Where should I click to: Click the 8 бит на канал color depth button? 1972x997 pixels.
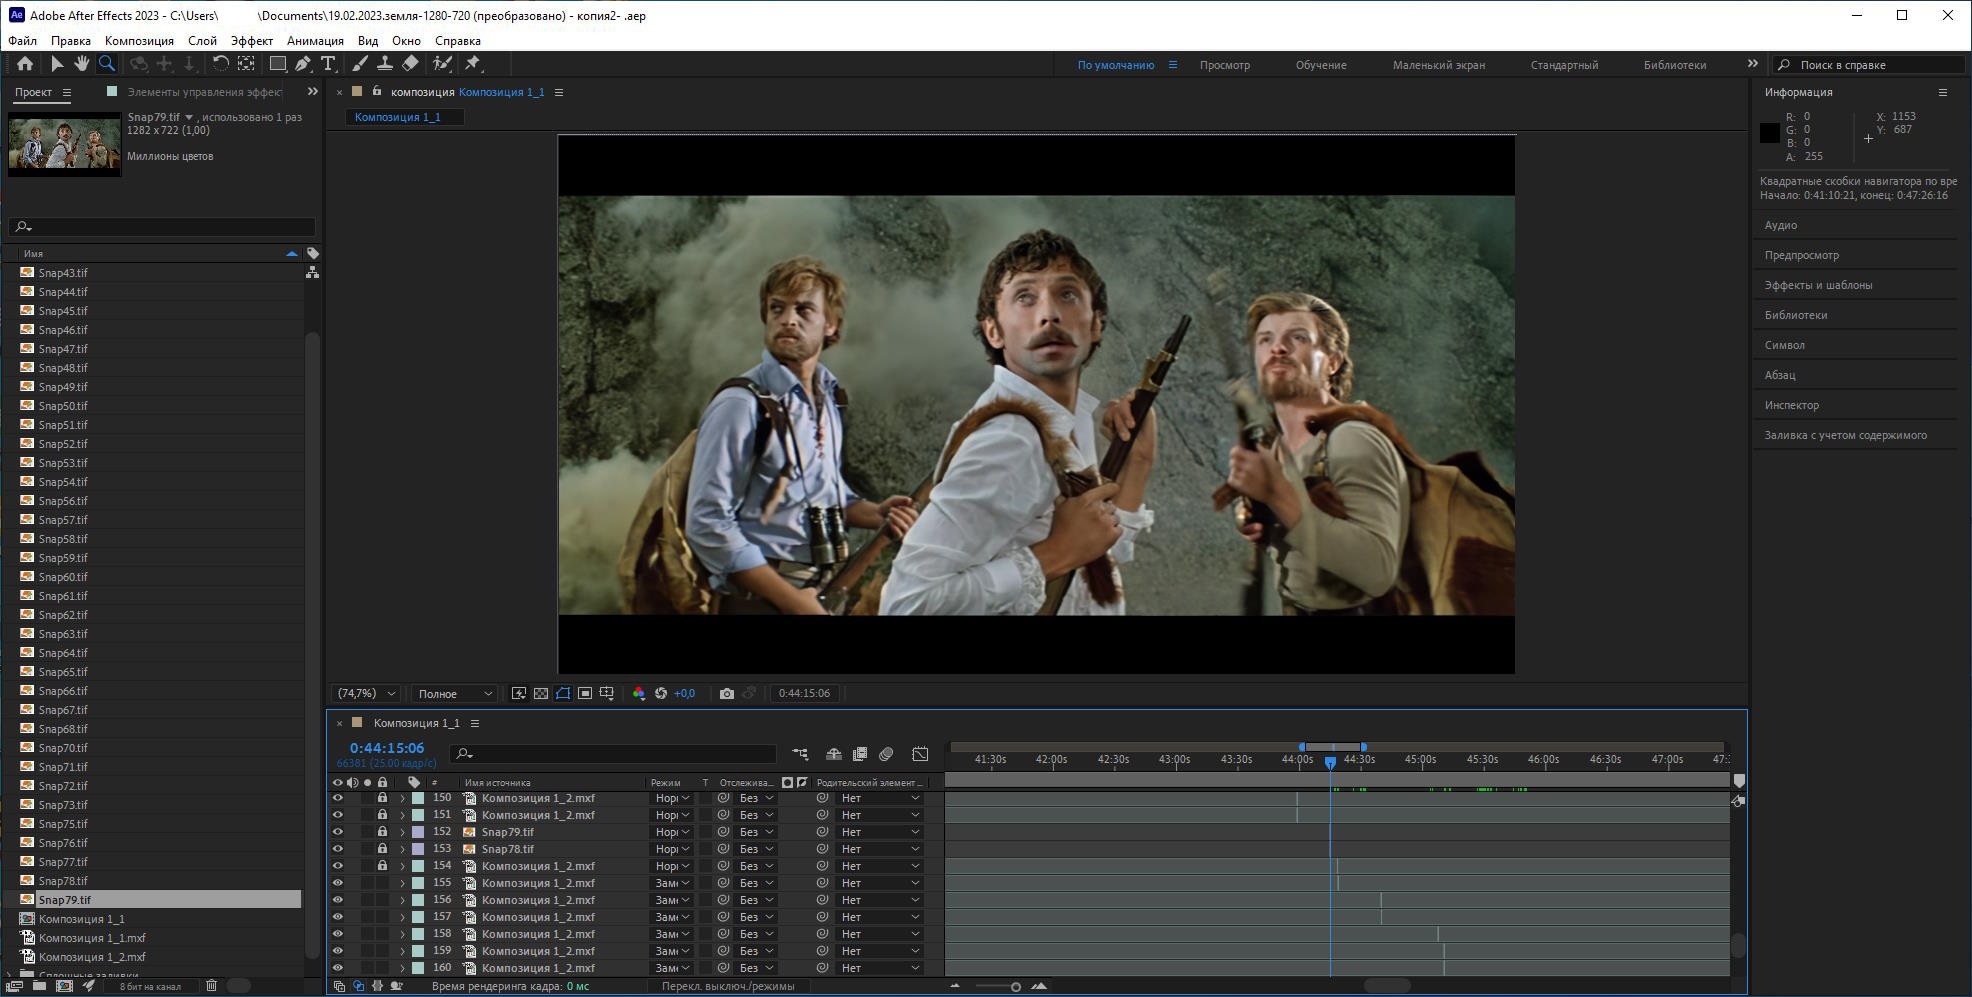click(x=150, y=986)
